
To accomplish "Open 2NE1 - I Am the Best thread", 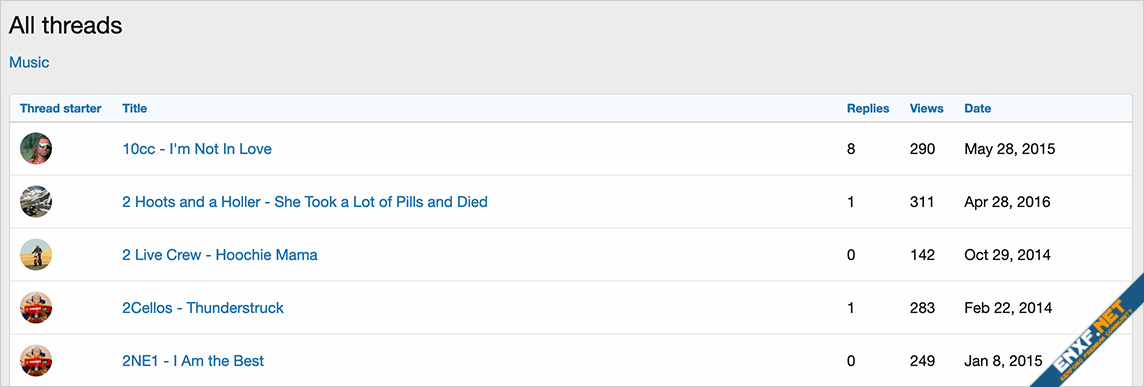I will pos(193,361).
